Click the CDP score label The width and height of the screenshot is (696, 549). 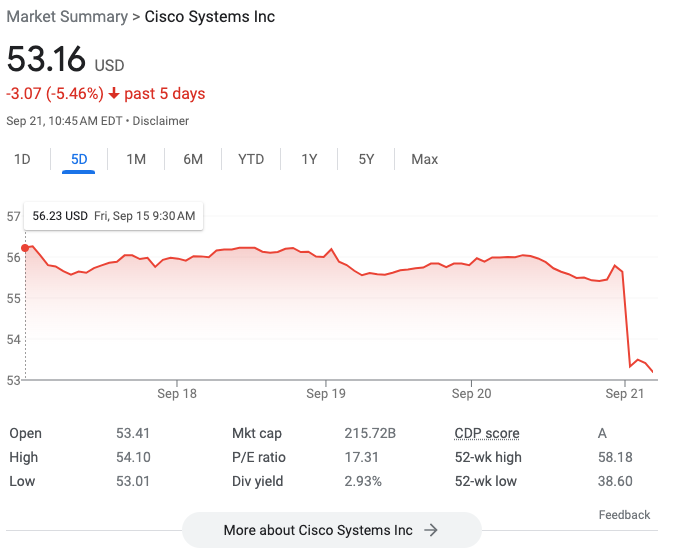click(x=487, y=433)
